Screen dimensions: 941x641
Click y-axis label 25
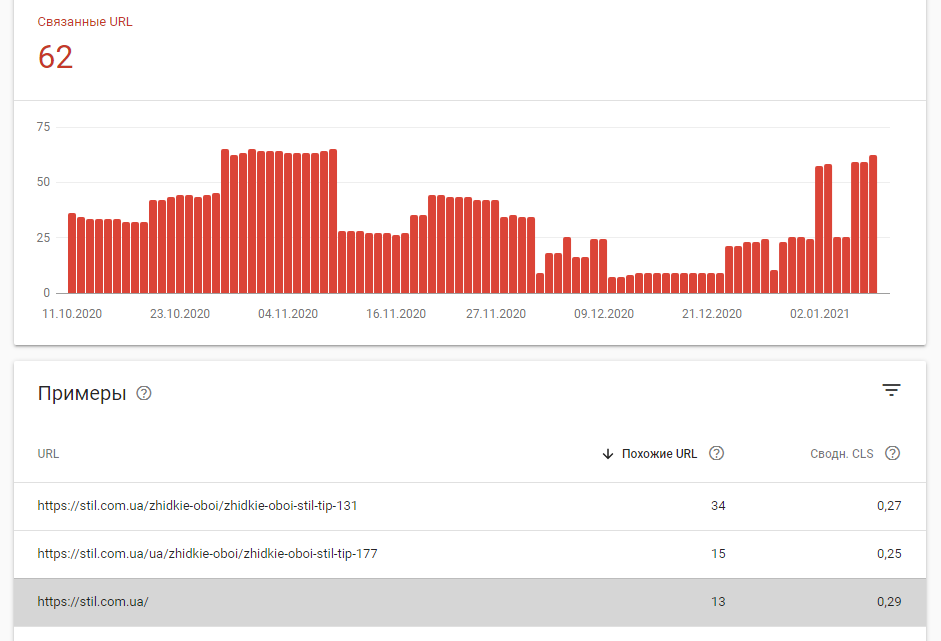(x=43, y=238)
